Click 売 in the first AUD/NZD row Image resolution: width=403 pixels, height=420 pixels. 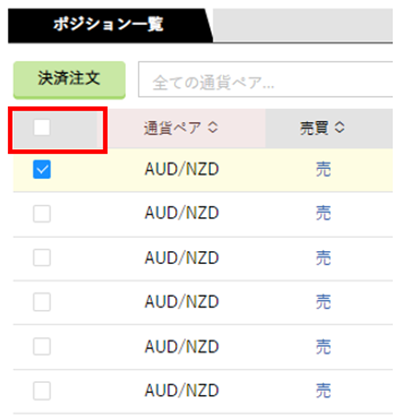click(323, 169)
